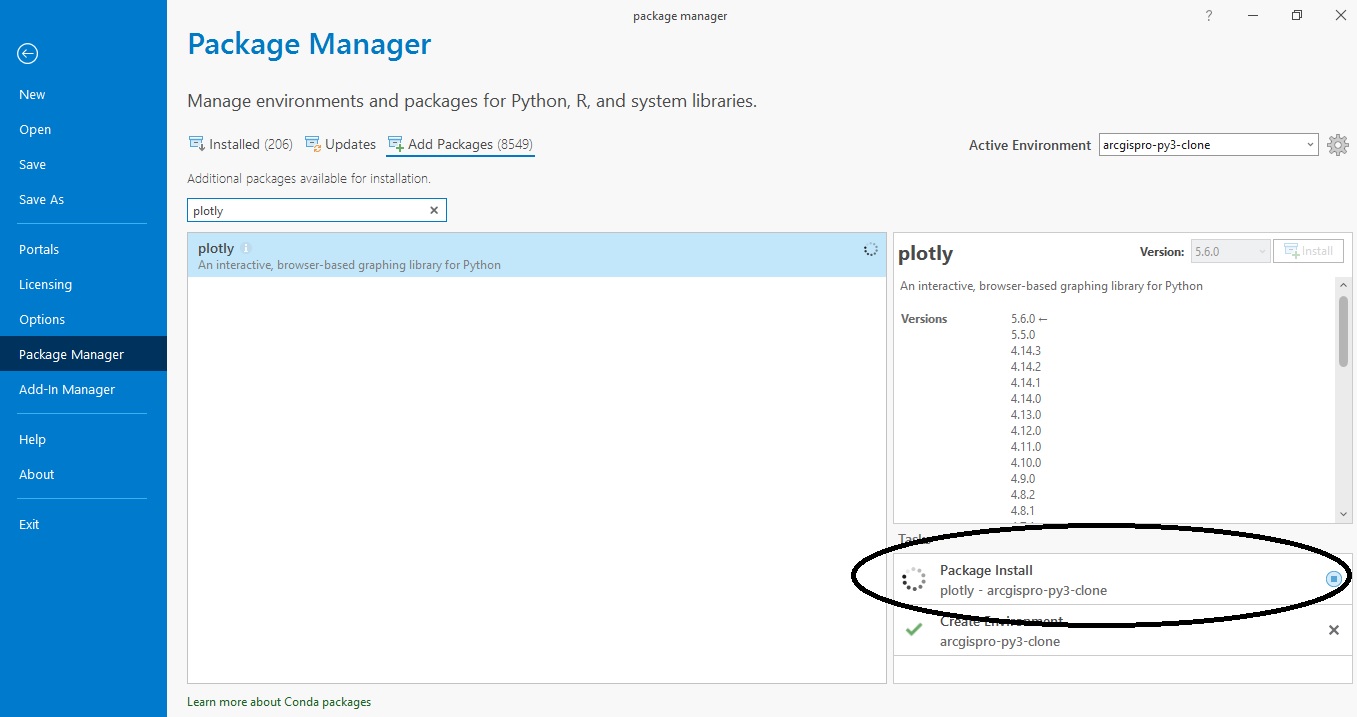1357x717 pixels.
Task: Click the info icon next to plotly
Action: point(246,248)
